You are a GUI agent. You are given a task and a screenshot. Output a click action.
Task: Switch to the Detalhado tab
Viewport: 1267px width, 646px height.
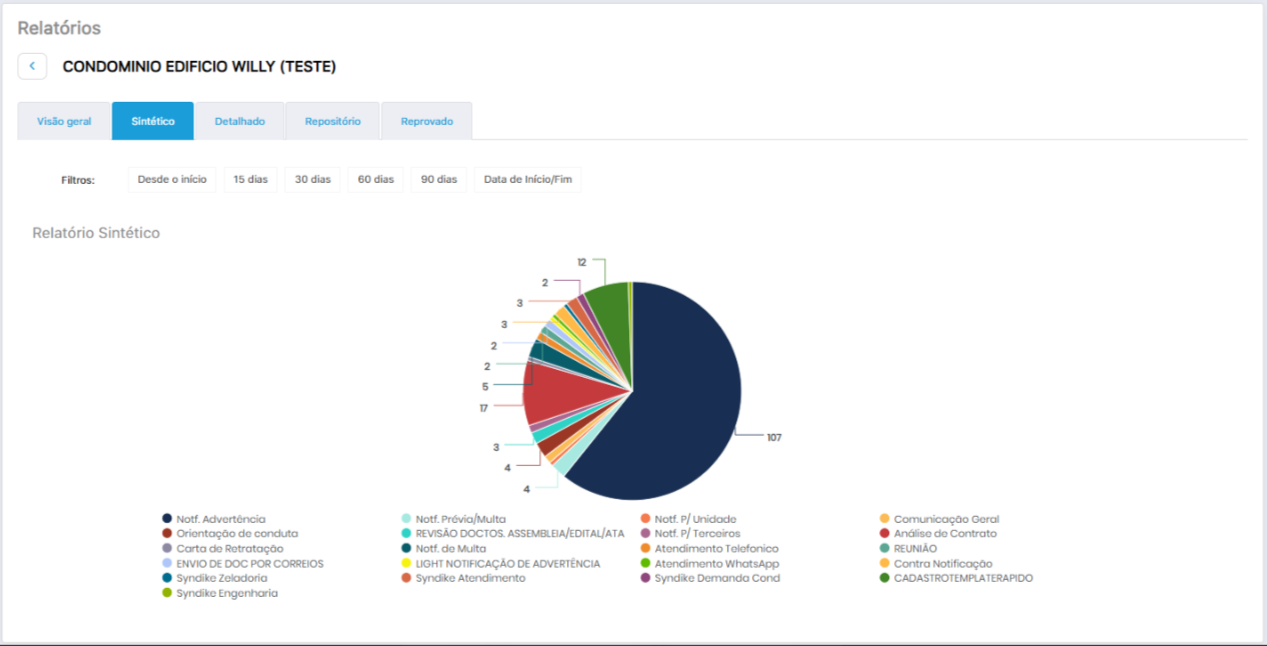(x=240, y=121)
